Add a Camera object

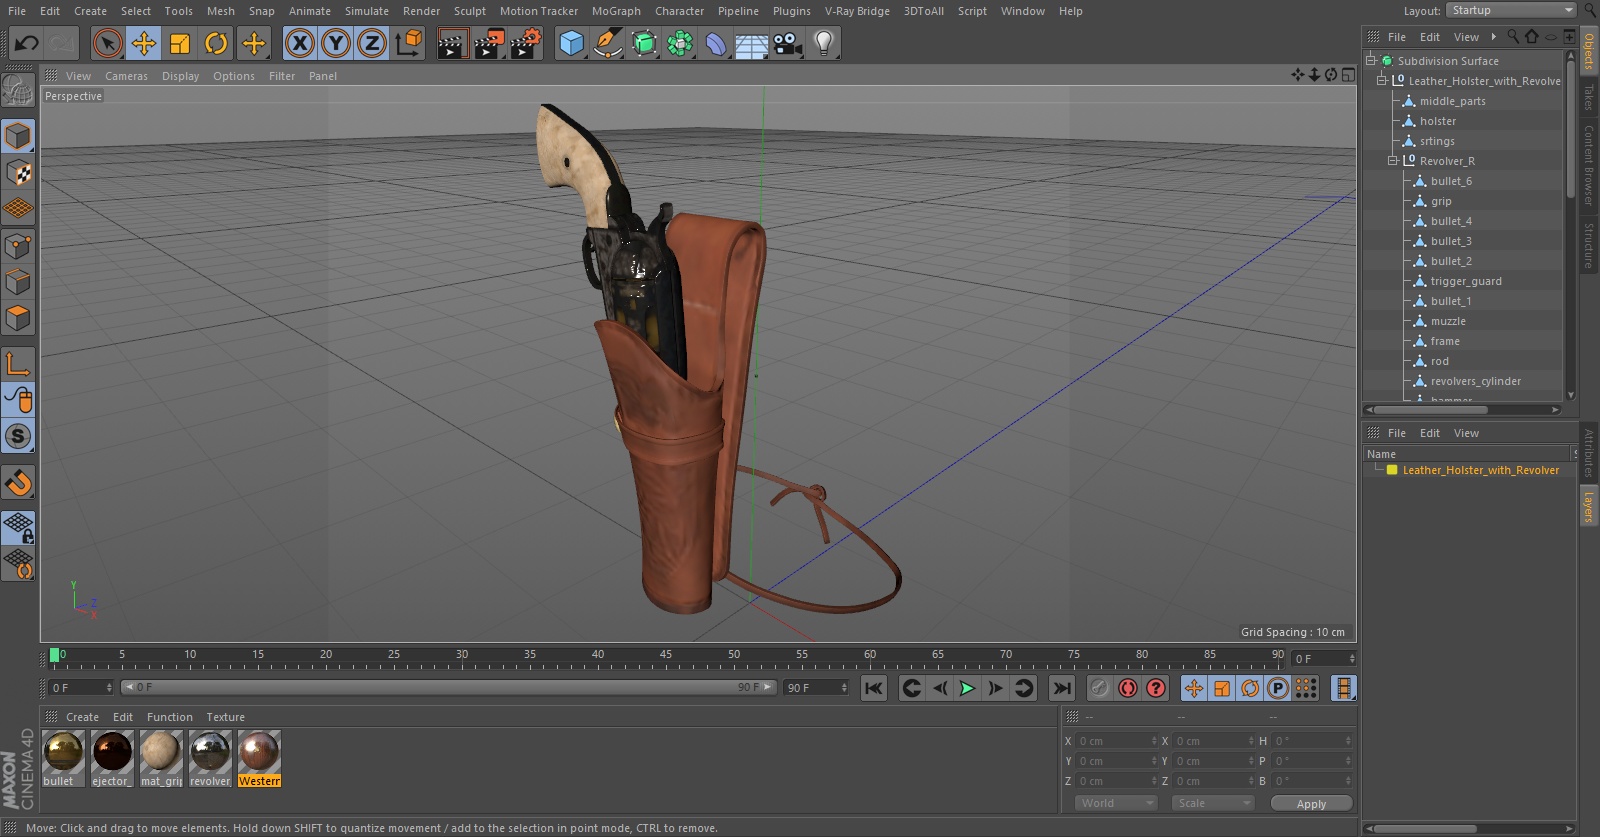pos(788,43)
